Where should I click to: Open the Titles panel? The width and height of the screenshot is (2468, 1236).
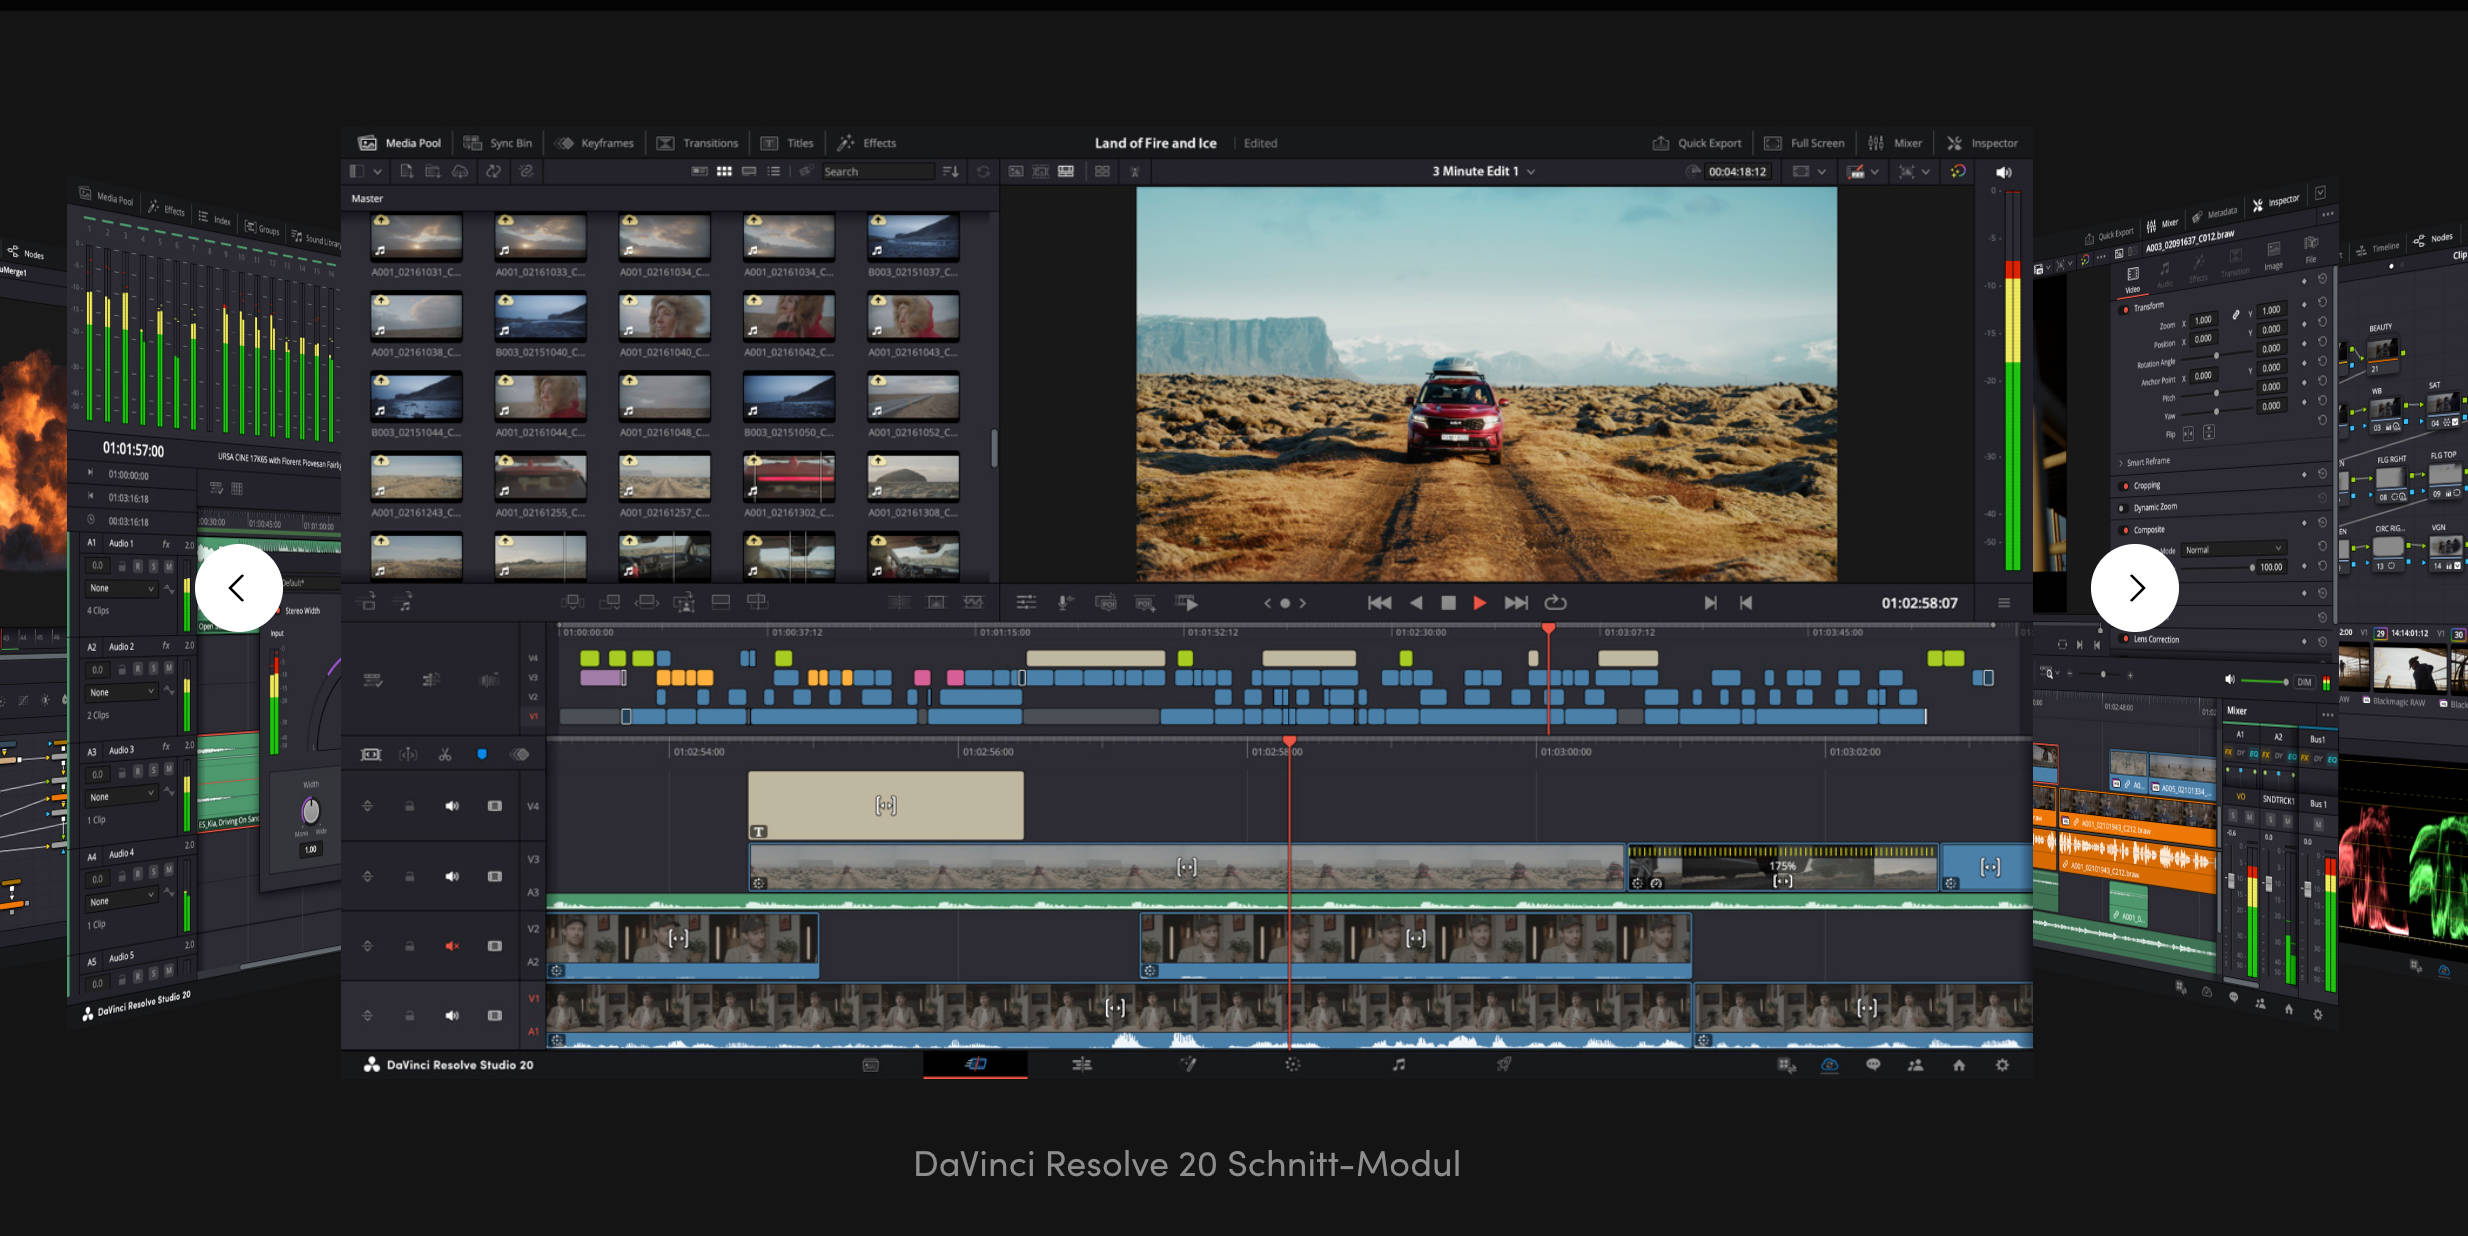click(x=788, y=142)
